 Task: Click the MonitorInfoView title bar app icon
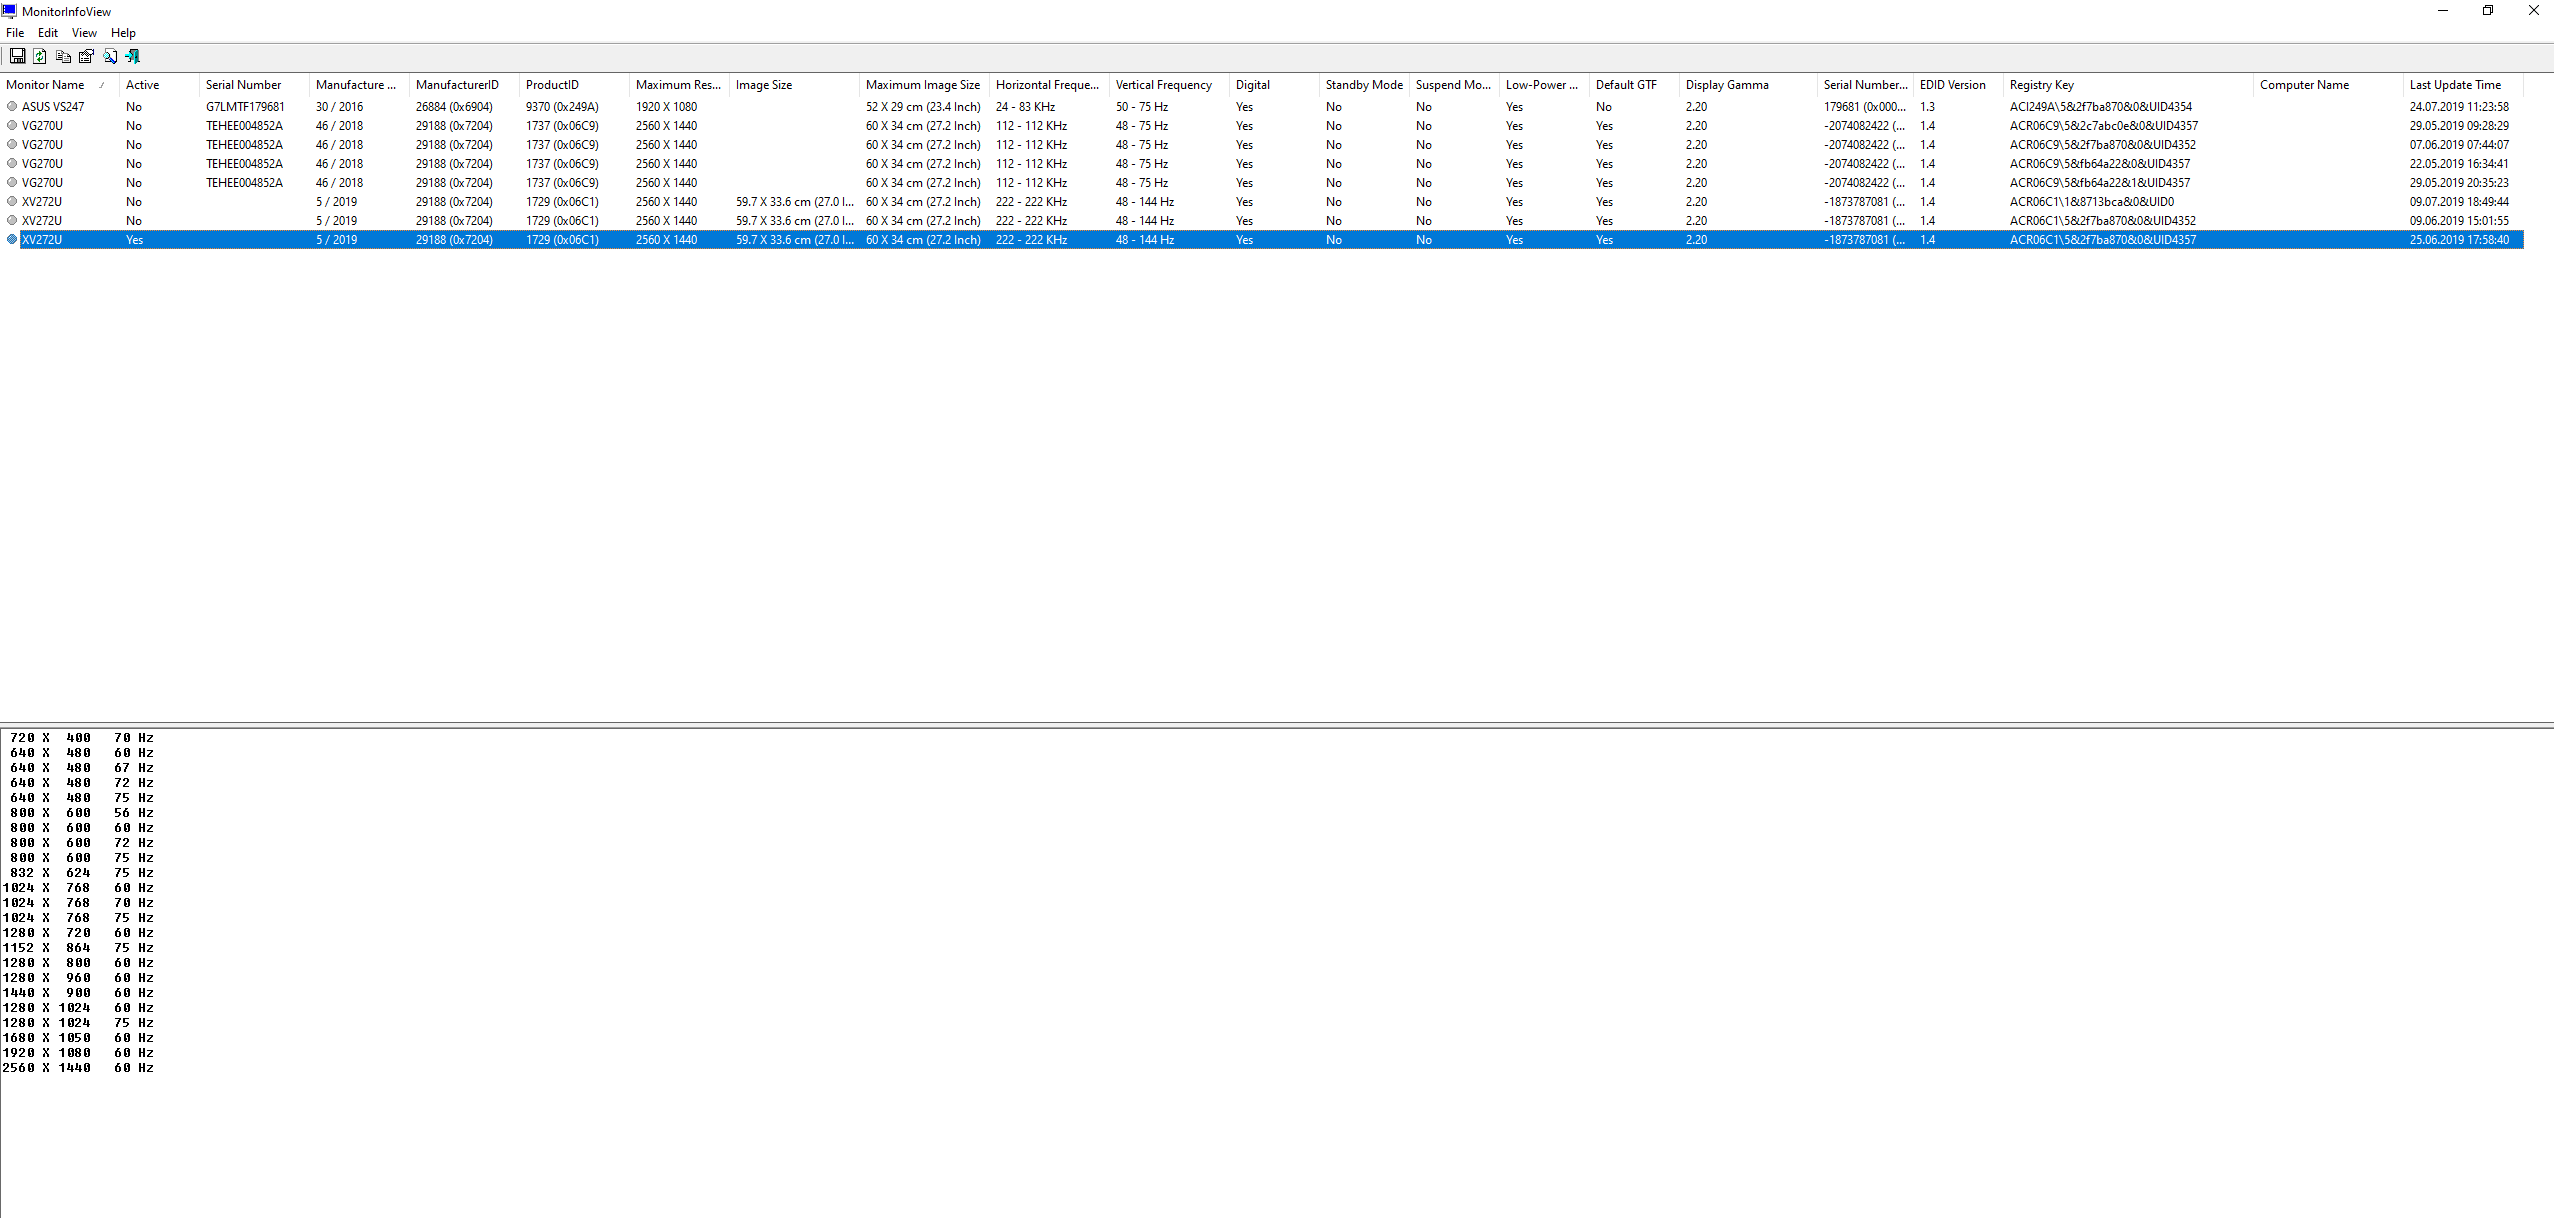(9, 11)
